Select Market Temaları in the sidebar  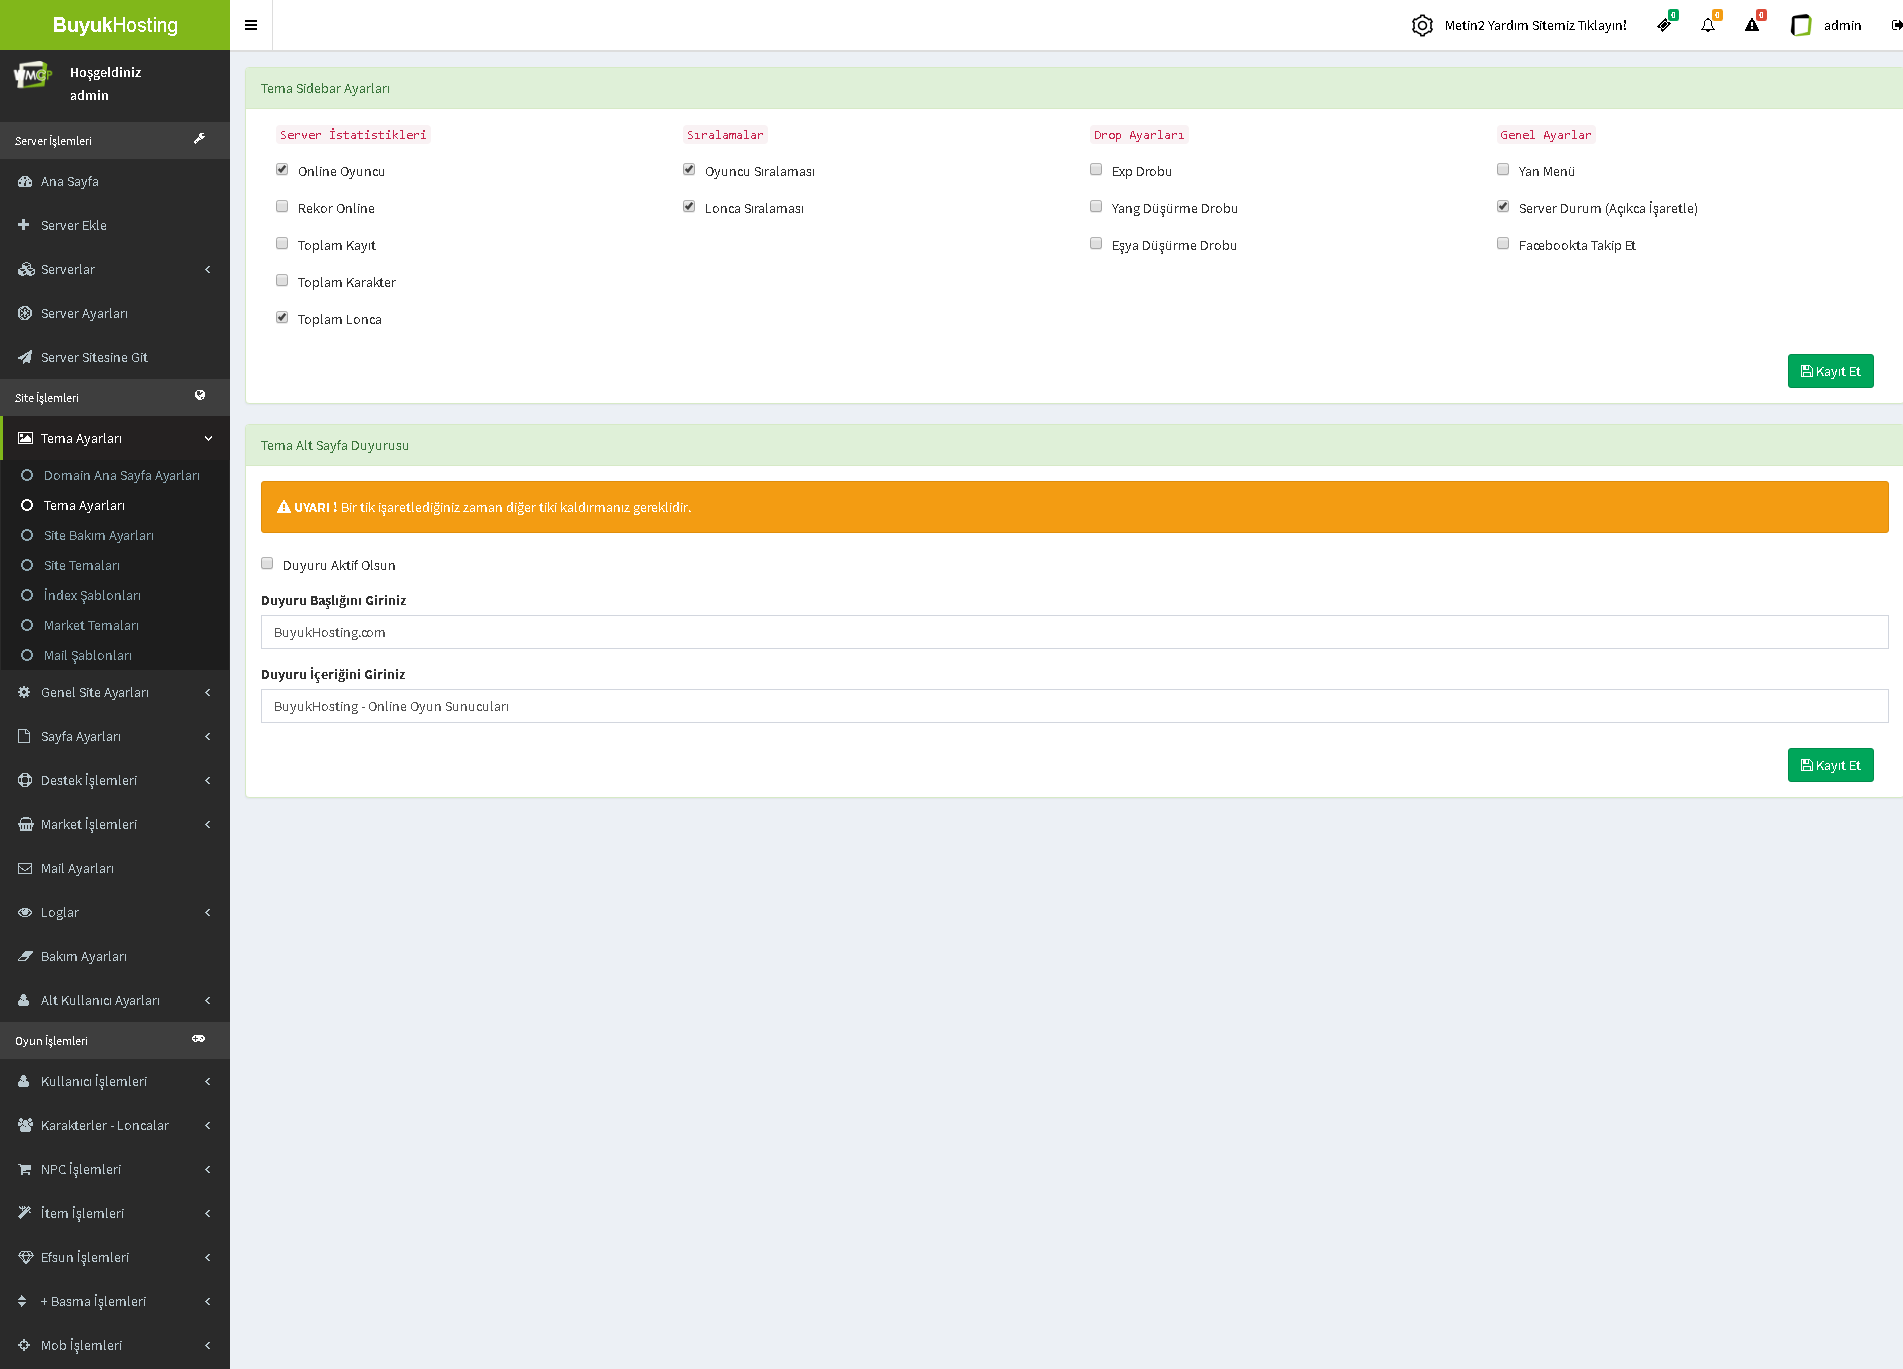91,625
